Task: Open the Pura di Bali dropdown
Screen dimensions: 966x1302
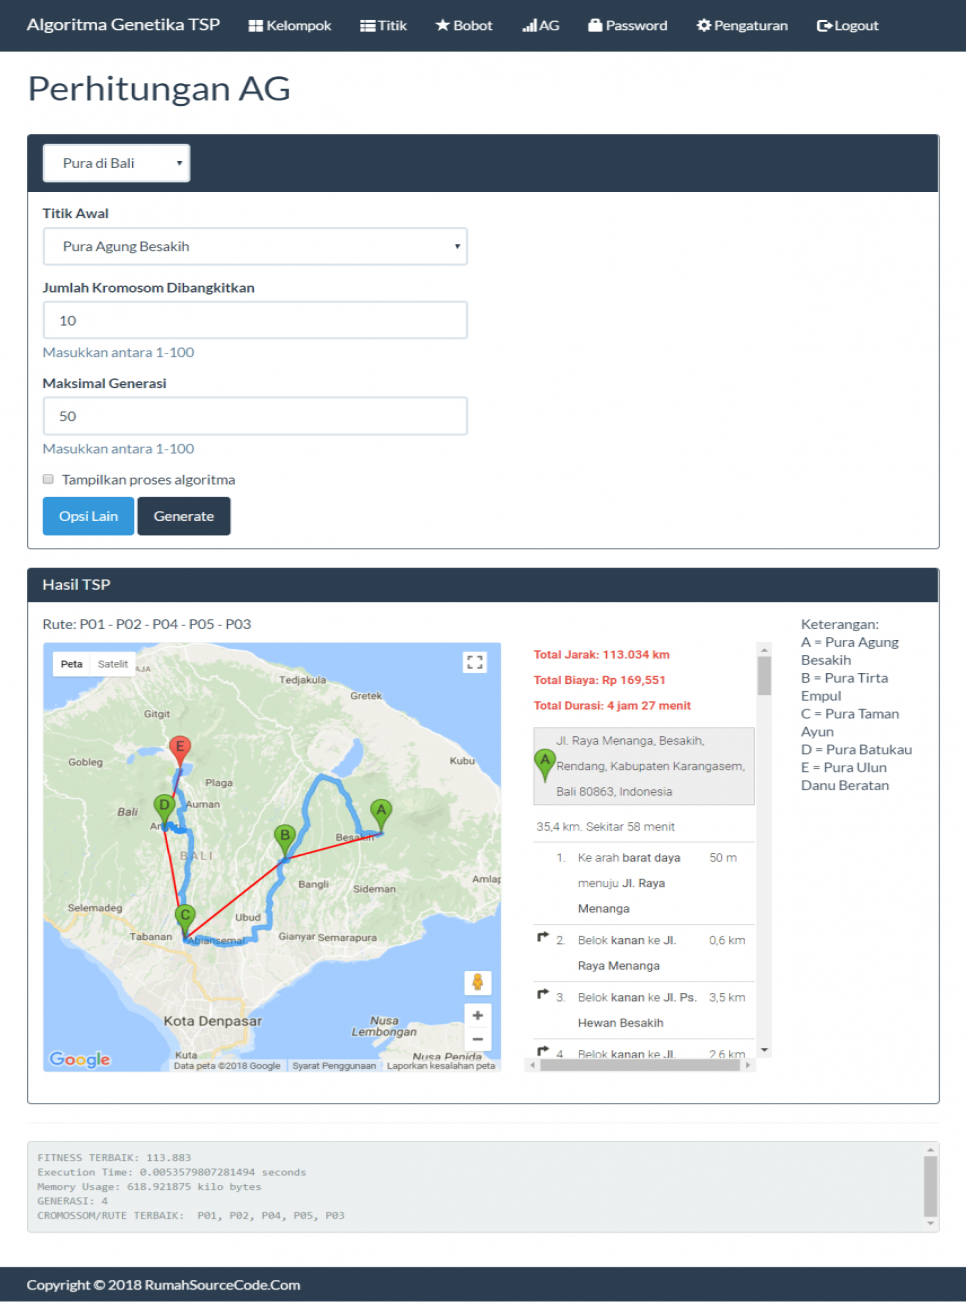Action: [x=115, y=162]
